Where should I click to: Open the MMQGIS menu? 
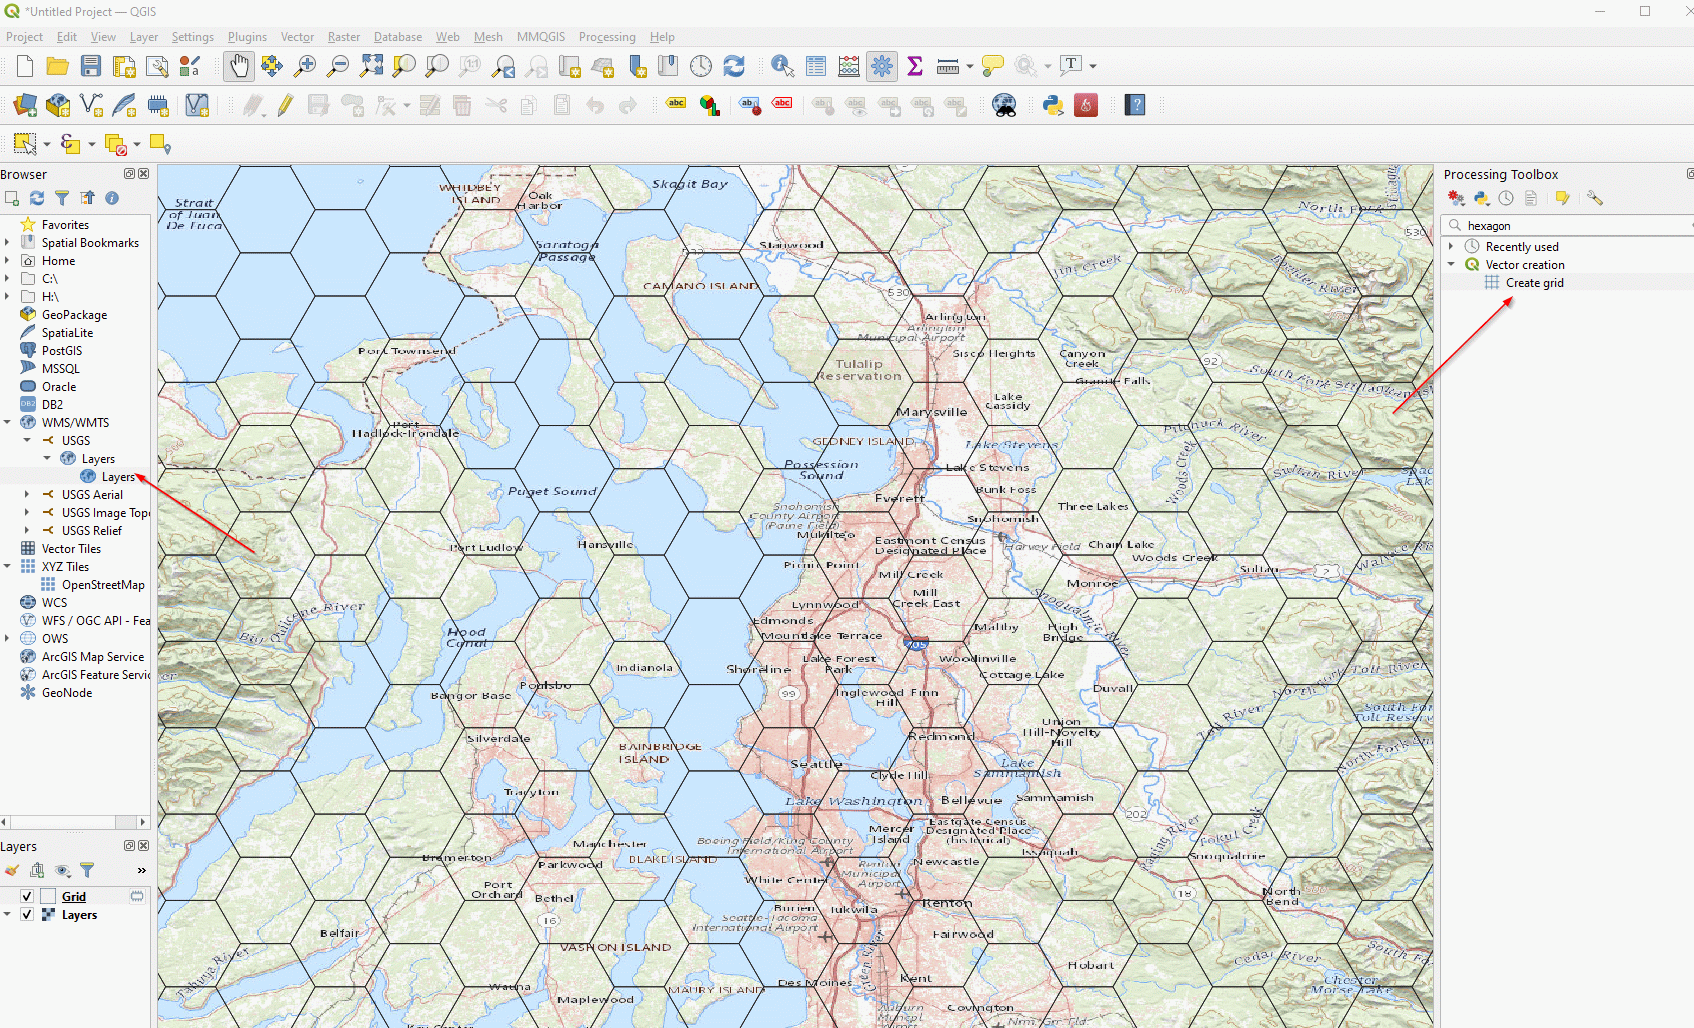click(541, 37)
